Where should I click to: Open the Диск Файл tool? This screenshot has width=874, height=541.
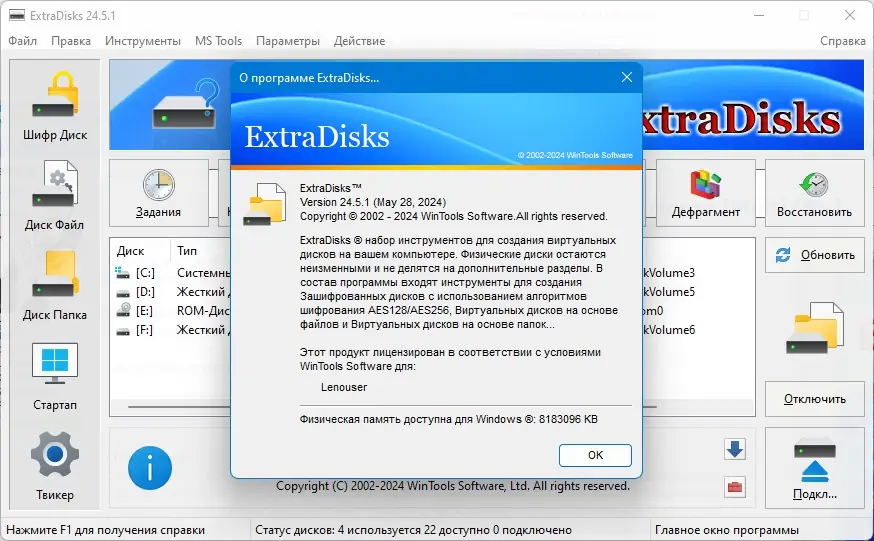(x=55, y=196)
